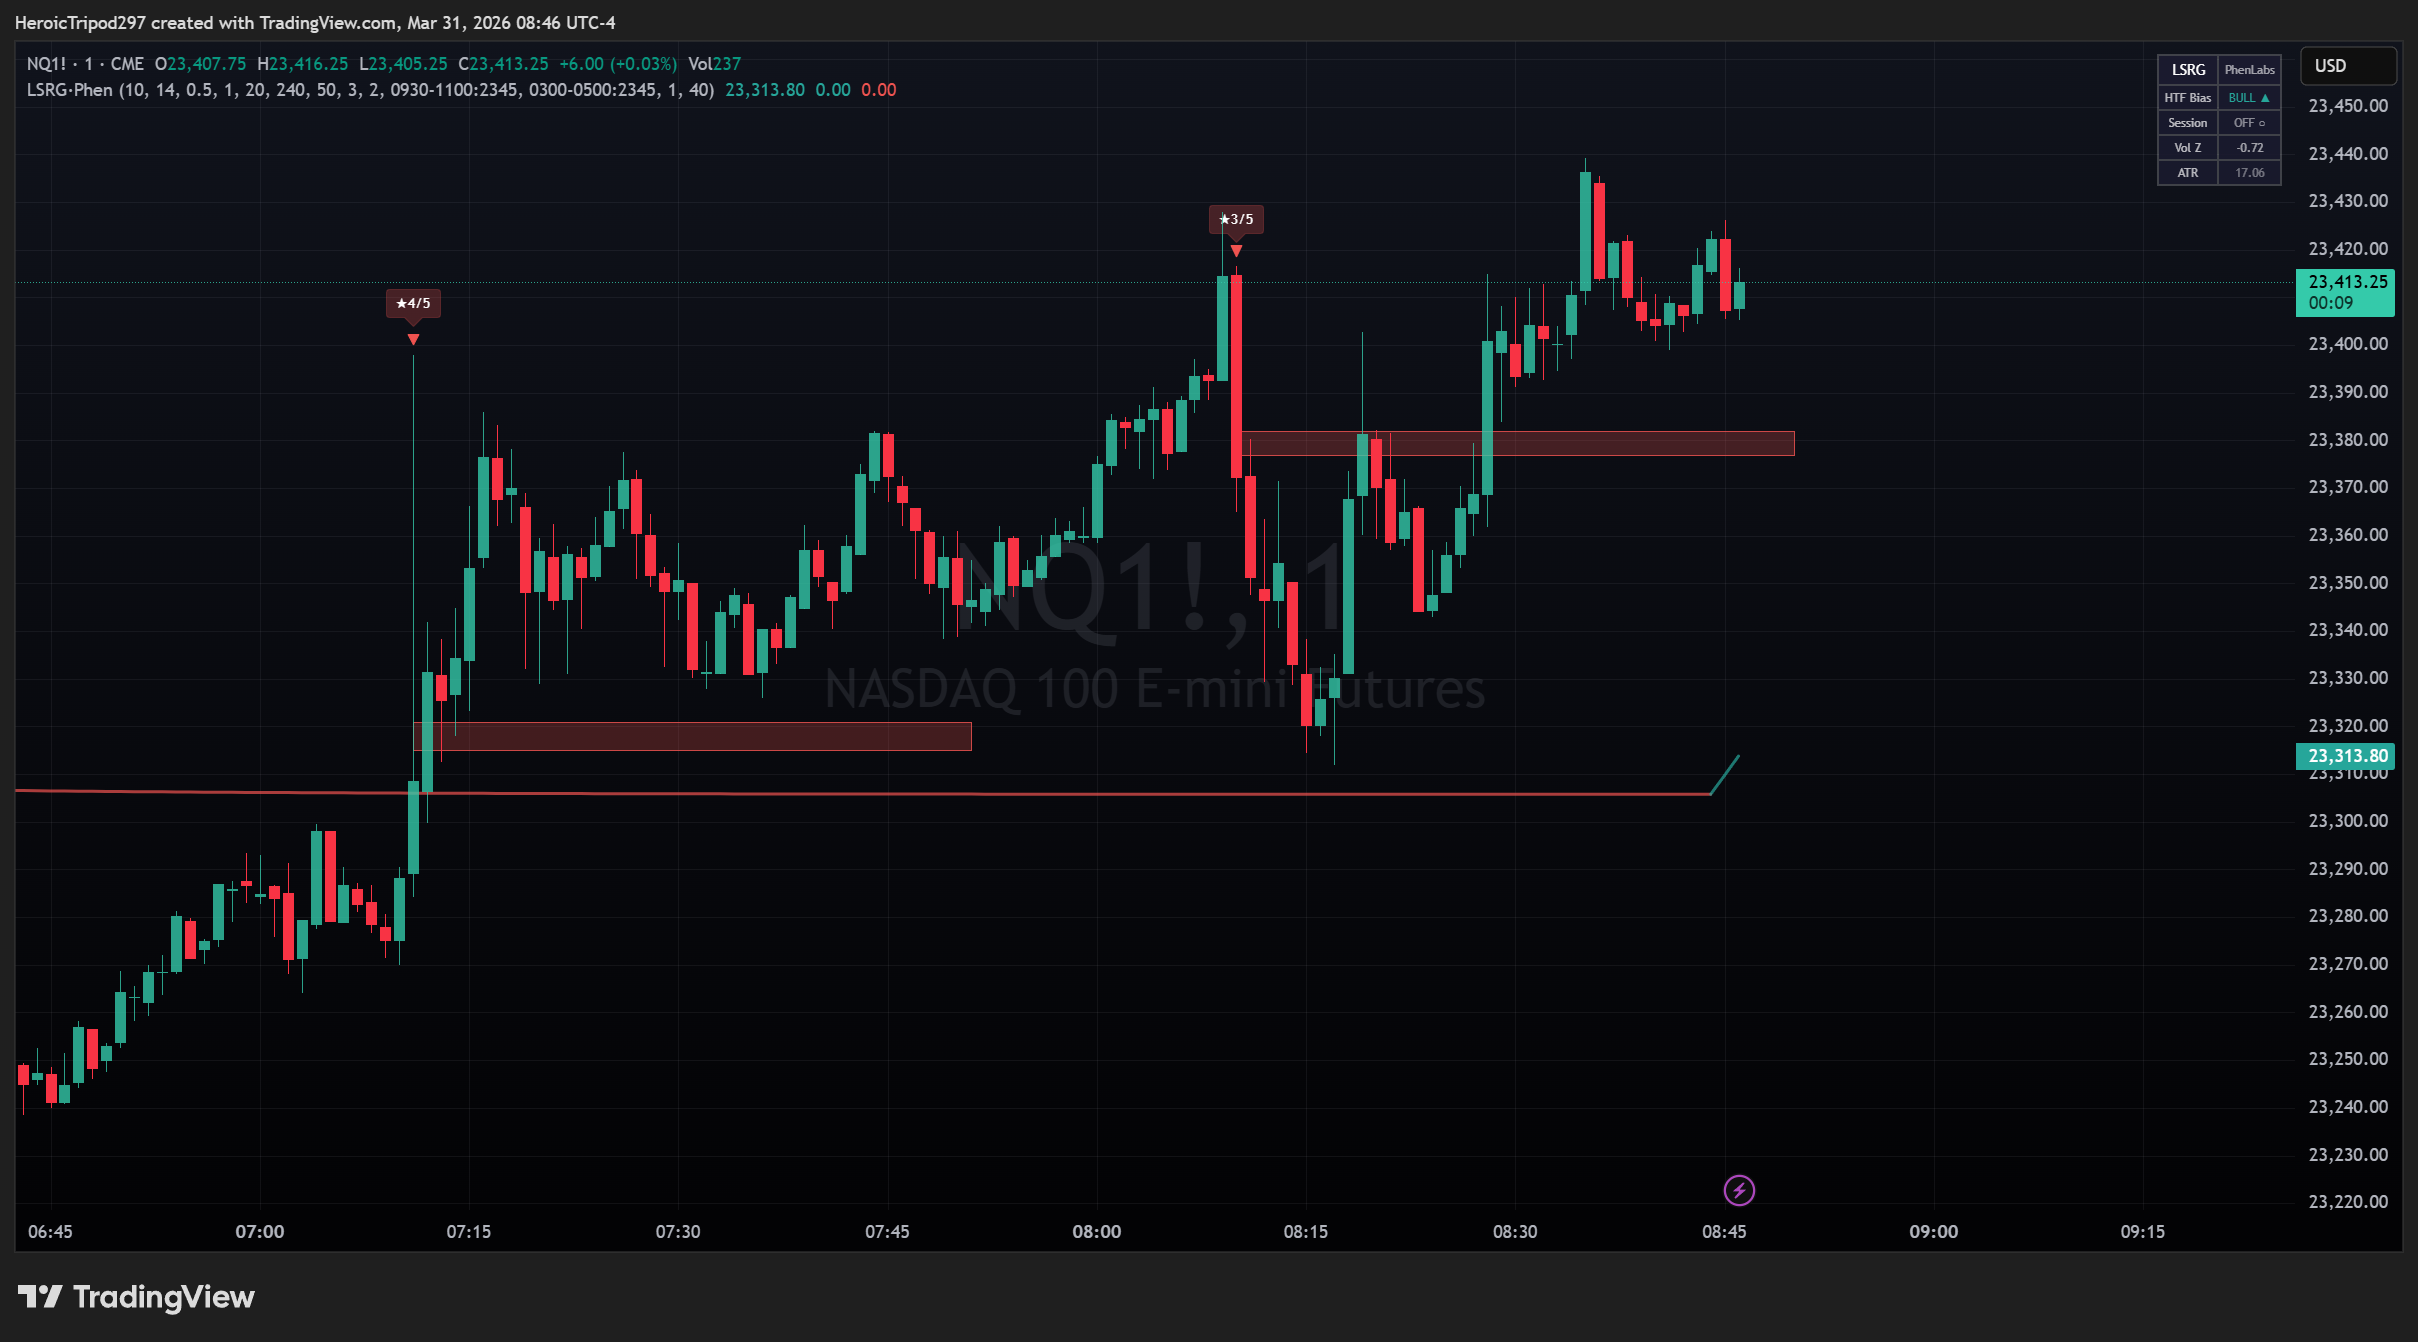Click the red arrow under ★3/5 label
The image size is (2418, 1342).
(1236, 251)
